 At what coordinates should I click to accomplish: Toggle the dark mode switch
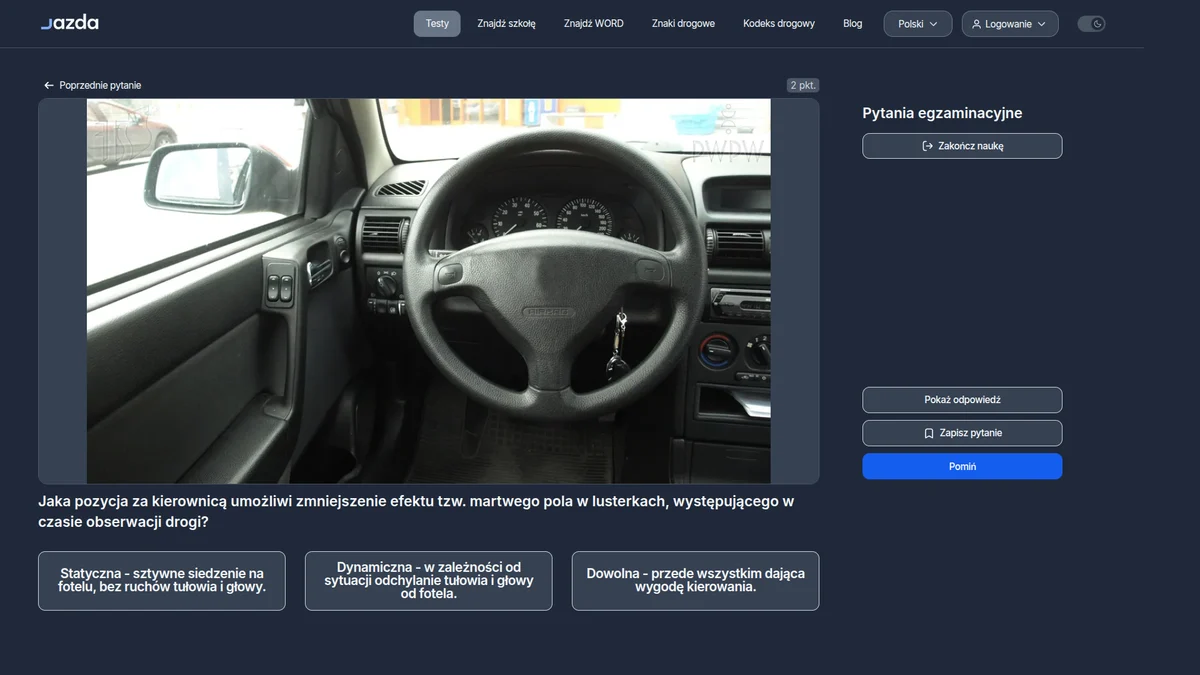(x=1091, y=24)
